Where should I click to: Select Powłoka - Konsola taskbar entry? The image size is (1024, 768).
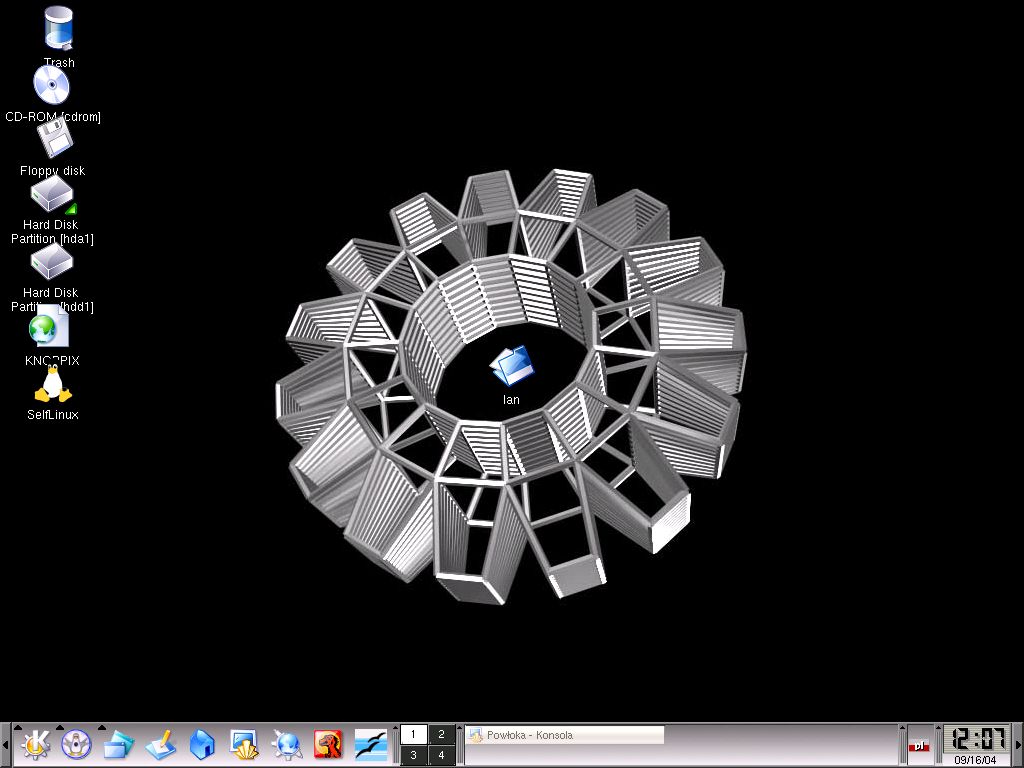pos(565,735)
